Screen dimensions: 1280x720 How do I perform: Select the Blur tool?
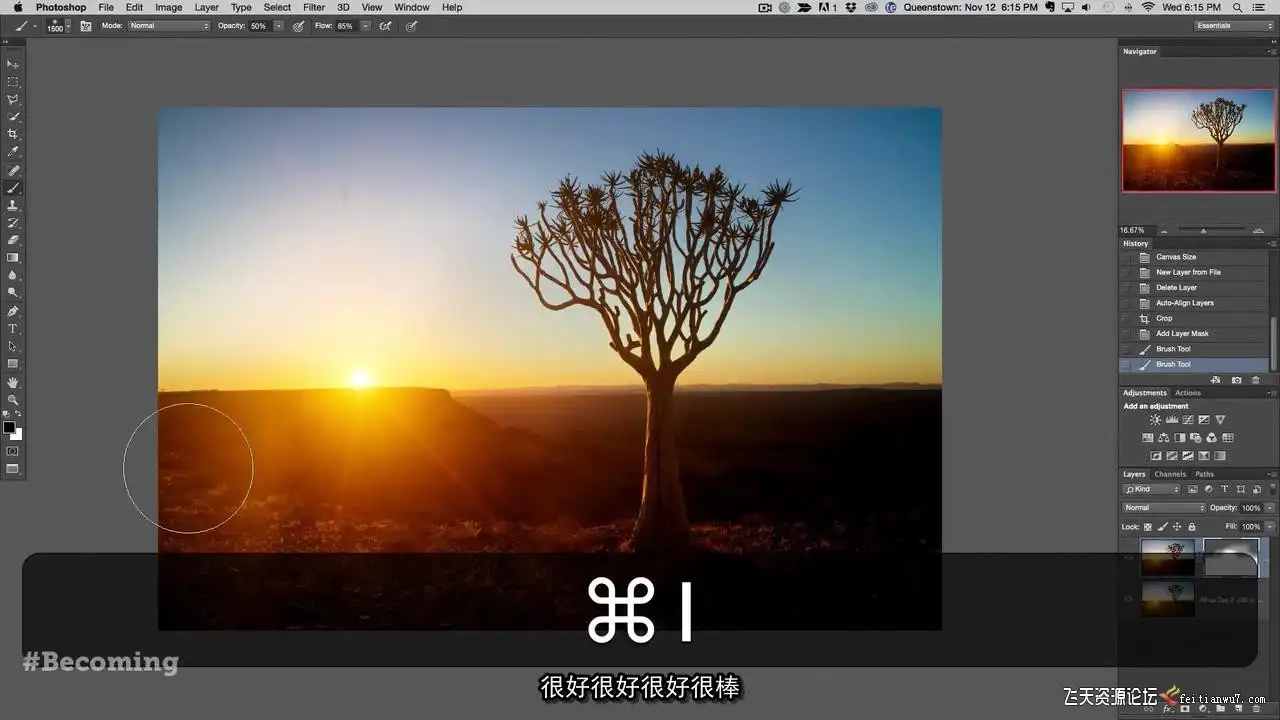pyautogui.click(x=13, y=275)
